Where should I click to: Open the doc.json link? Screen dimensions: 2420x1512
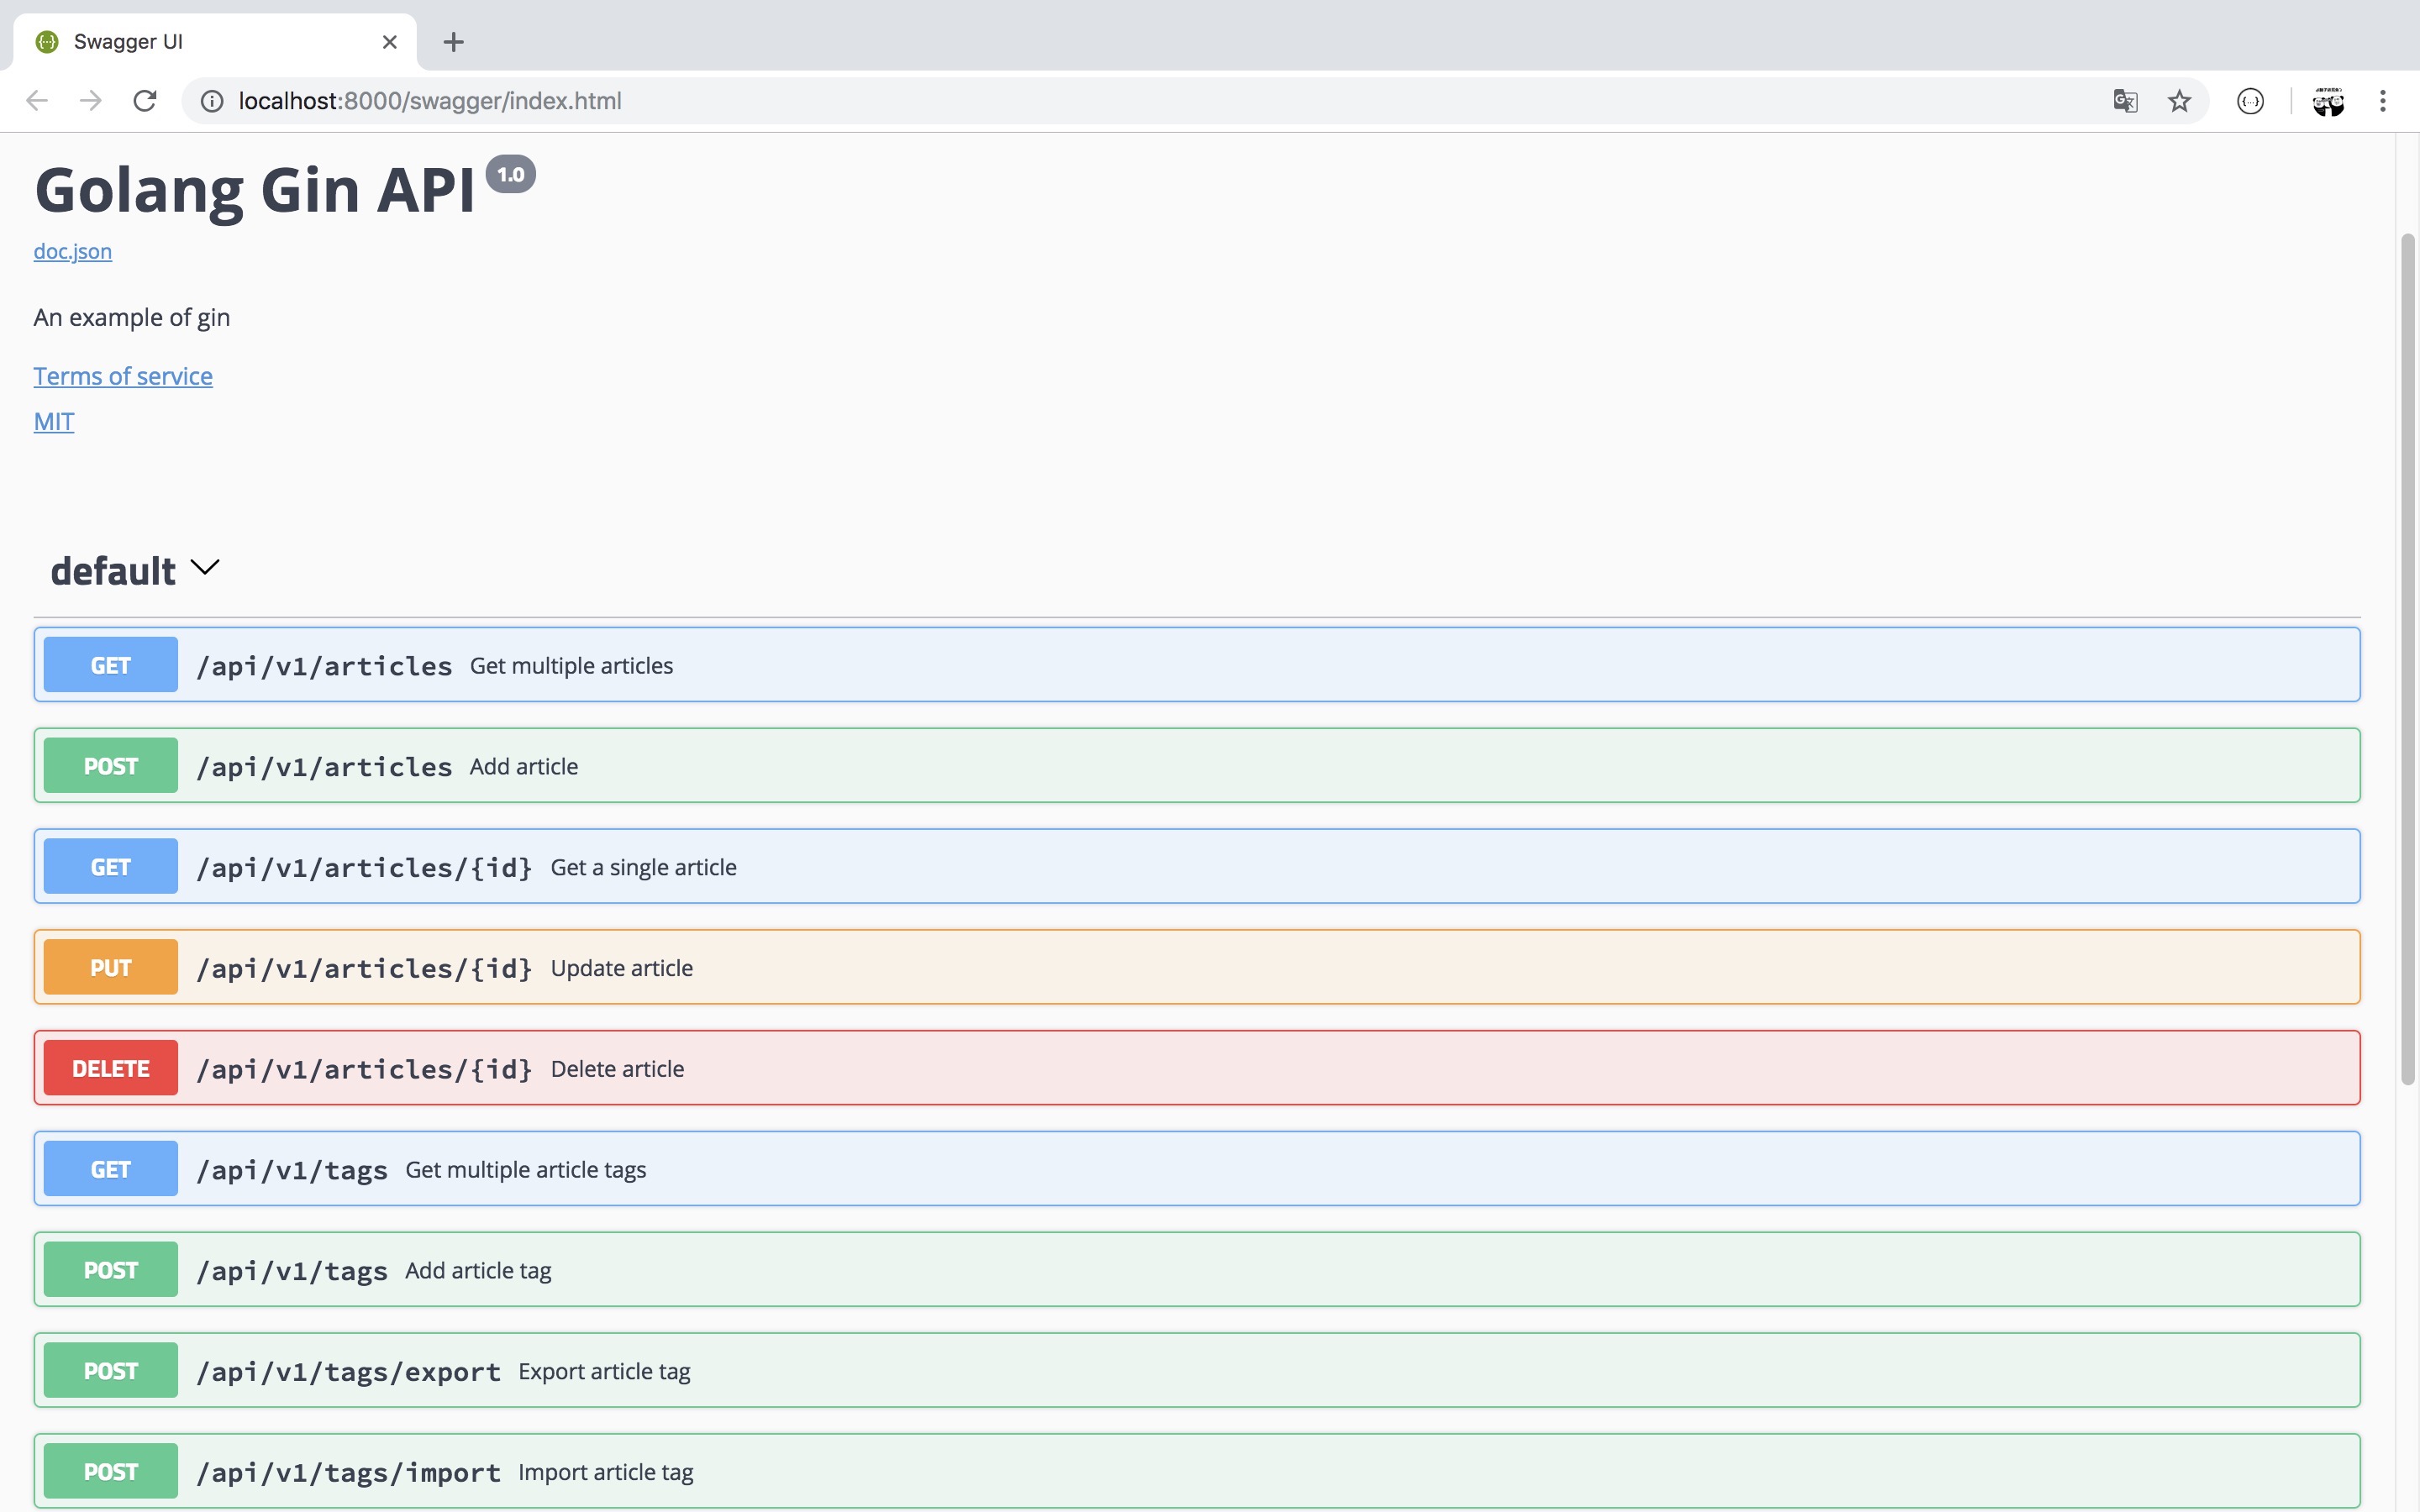click(73, 251)
